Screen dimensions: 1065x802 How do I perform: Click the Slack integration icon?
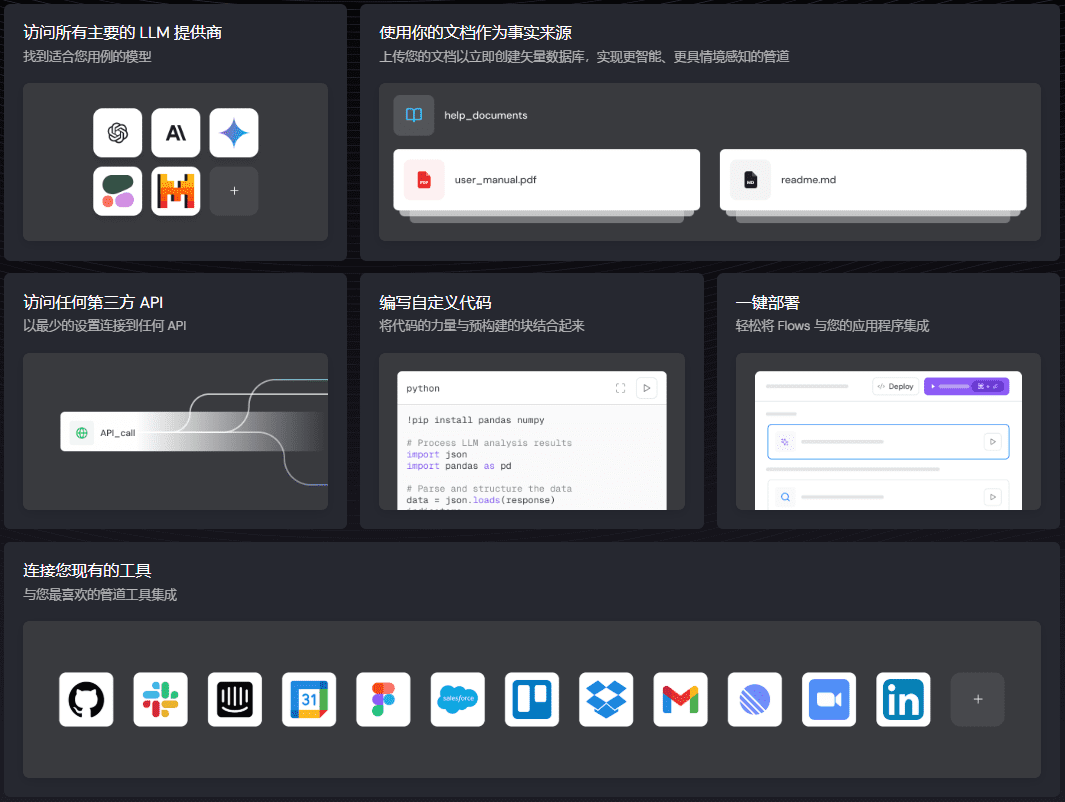160,699
